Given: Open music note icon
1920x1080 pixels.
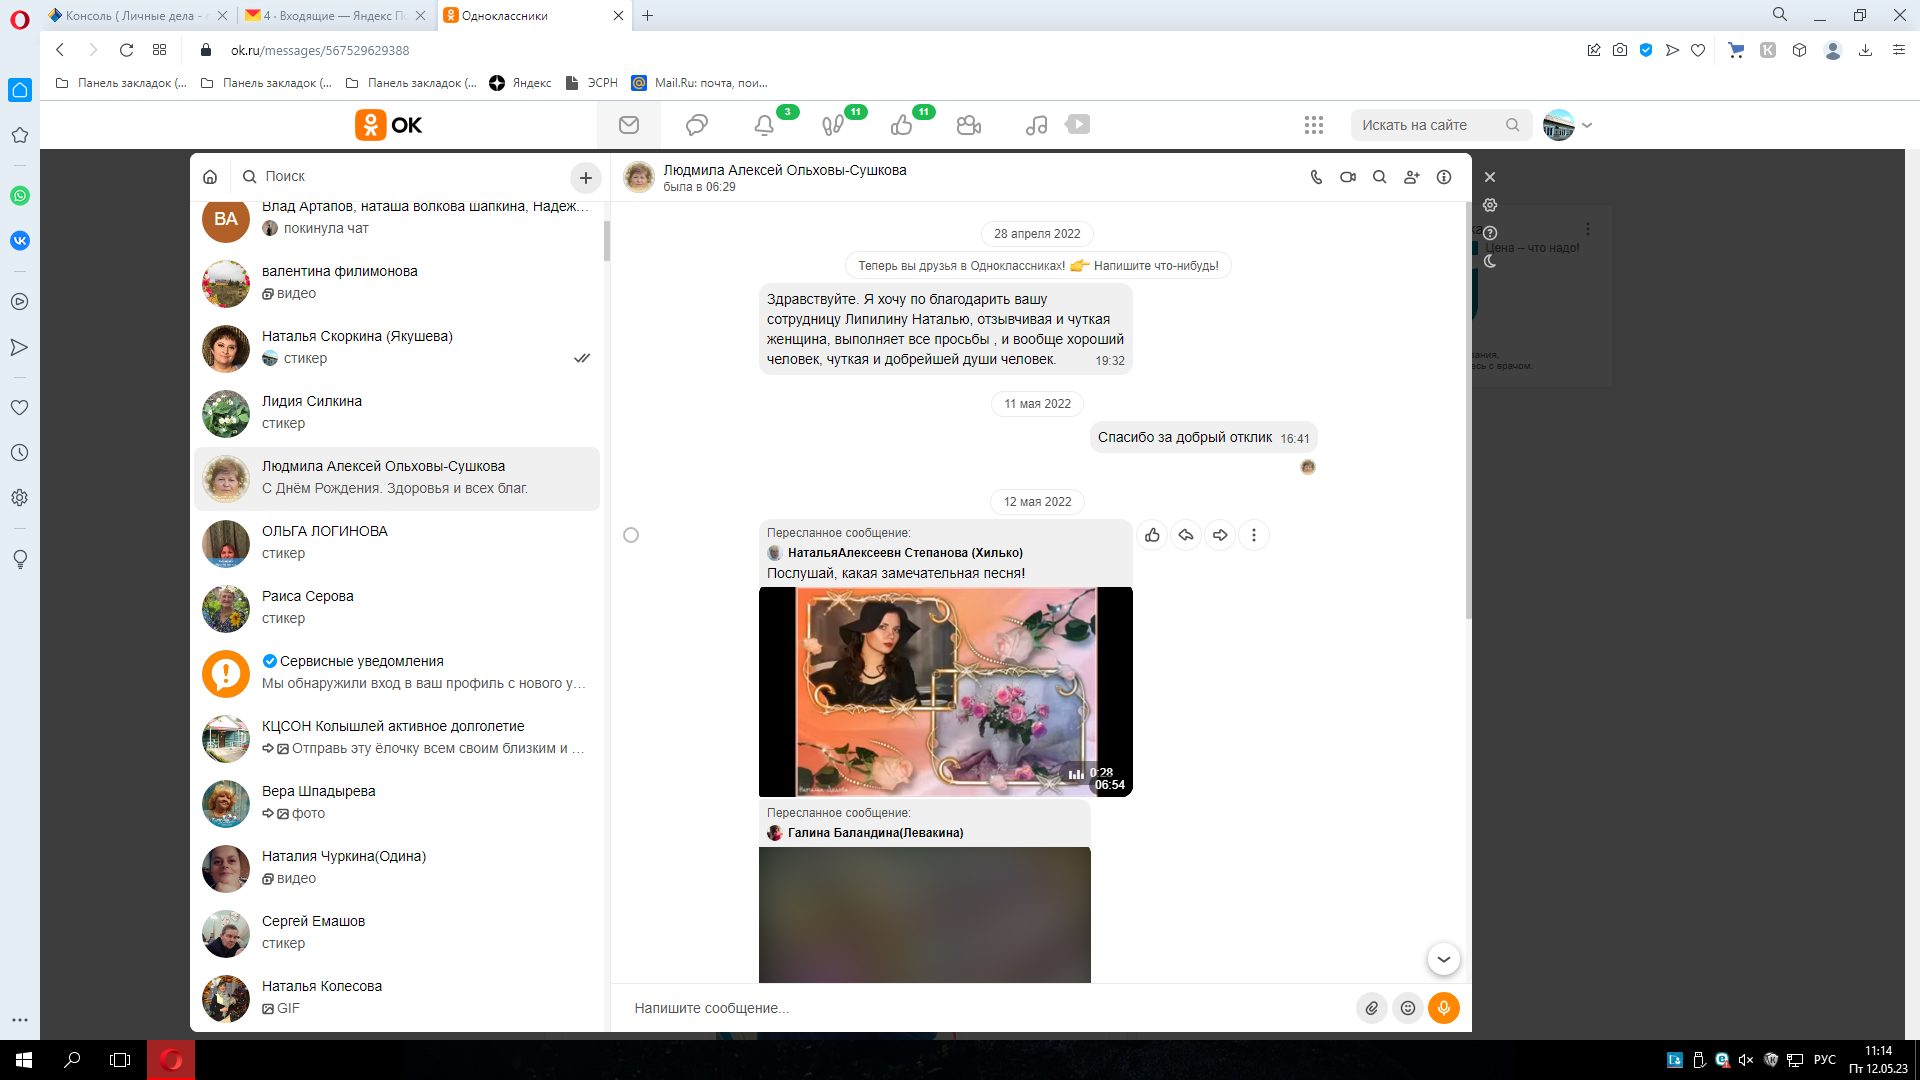Looking at the screenshot, I should [x=1037, y=125].
